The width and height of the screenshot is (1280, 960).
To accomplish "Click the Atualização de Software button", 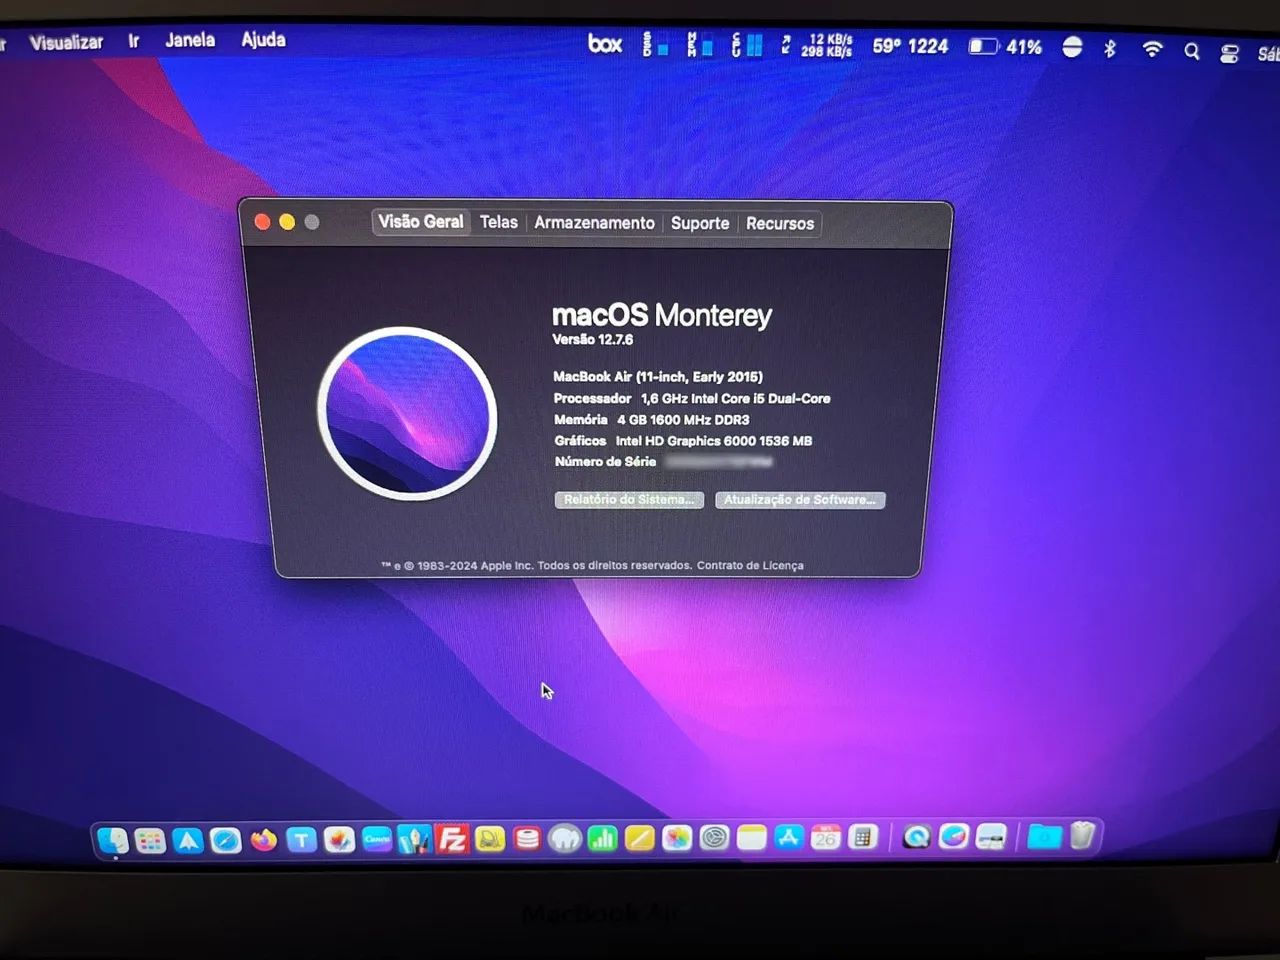I will [800, 500].
